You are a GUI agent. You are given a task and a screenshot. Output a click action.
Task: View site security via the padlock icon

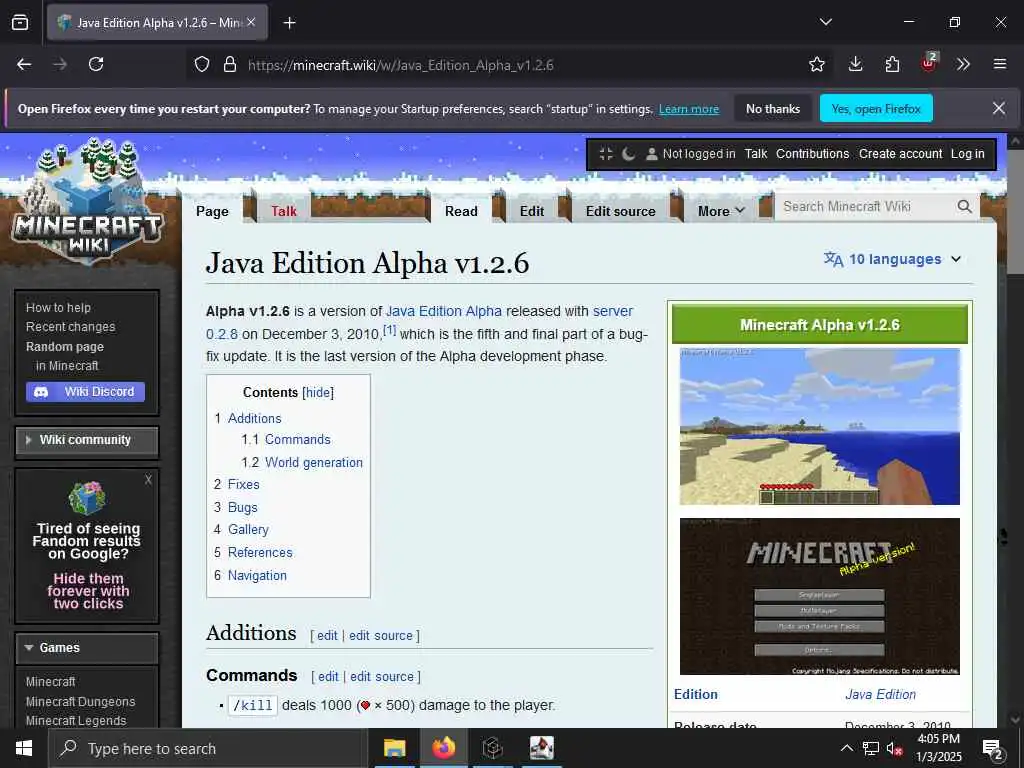(229, 64)
